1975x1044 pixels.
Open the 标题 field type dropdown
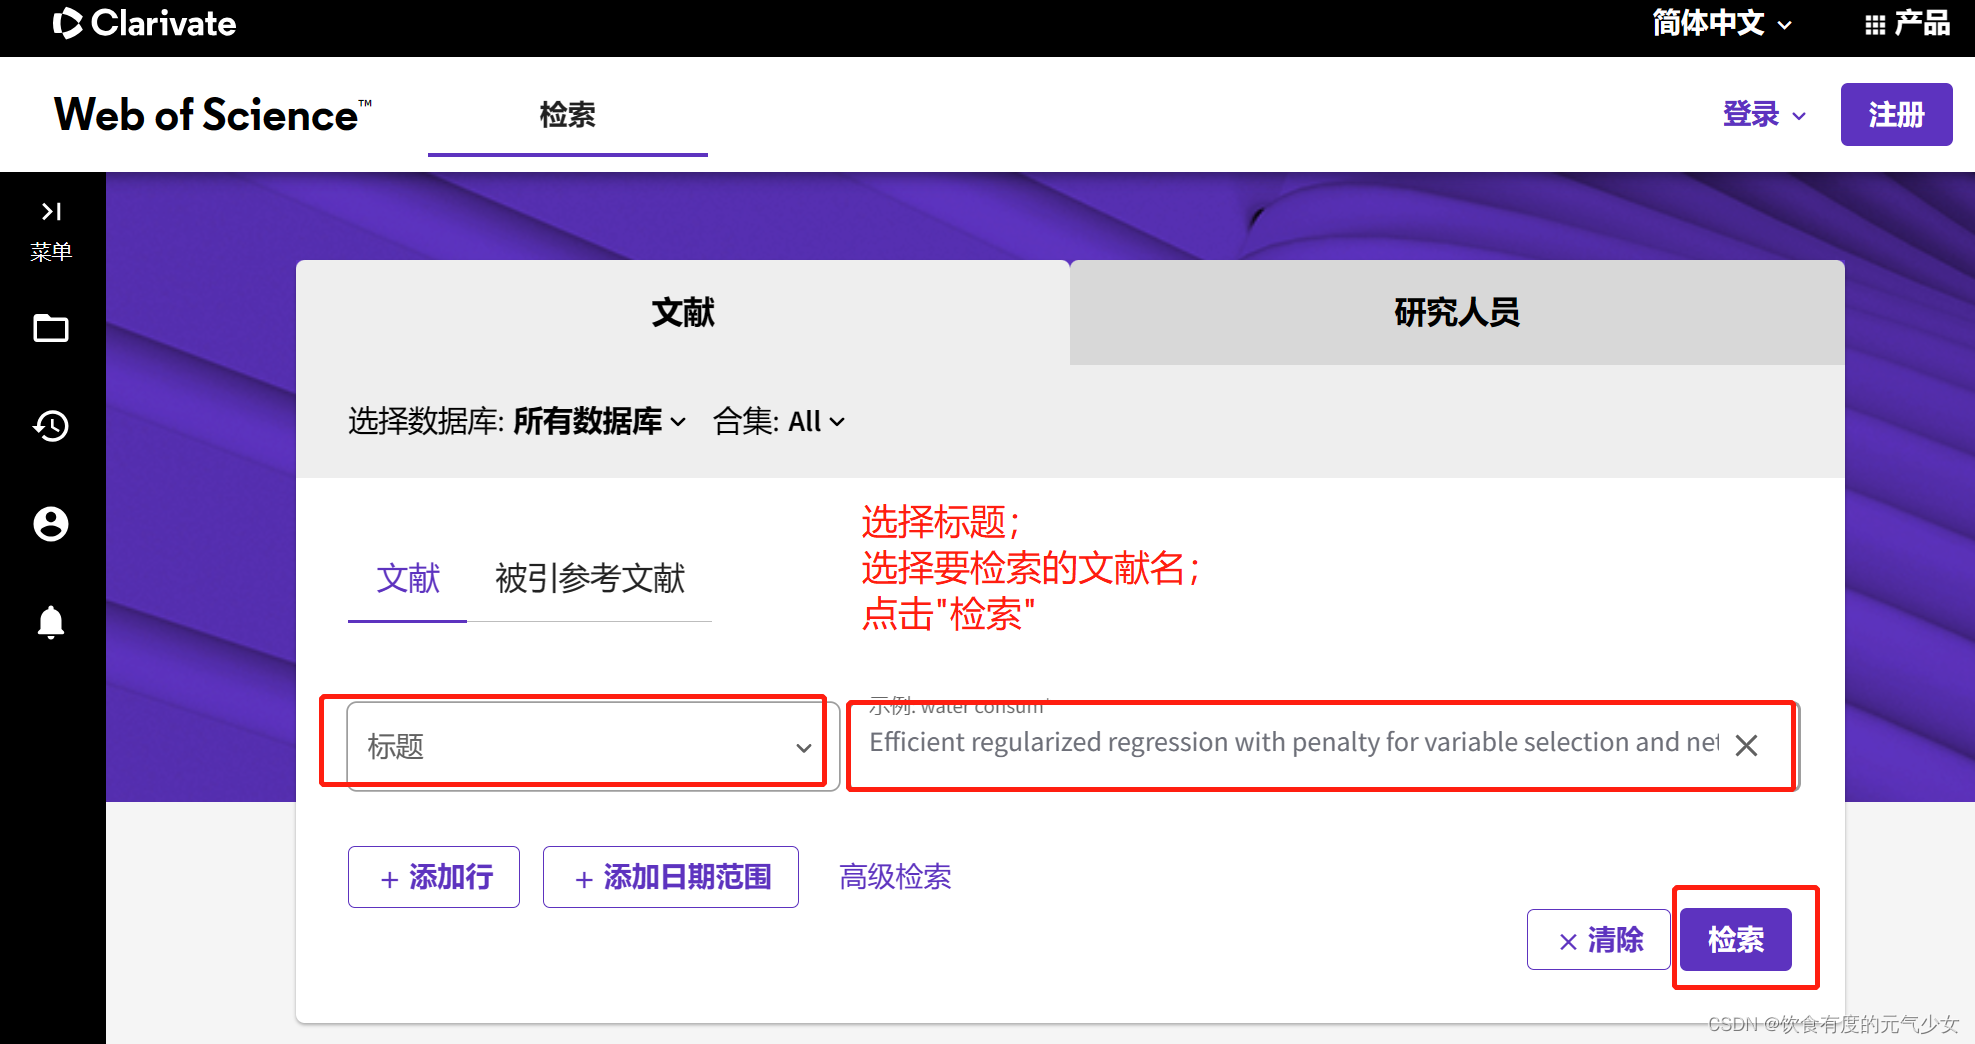coord(594,746)
